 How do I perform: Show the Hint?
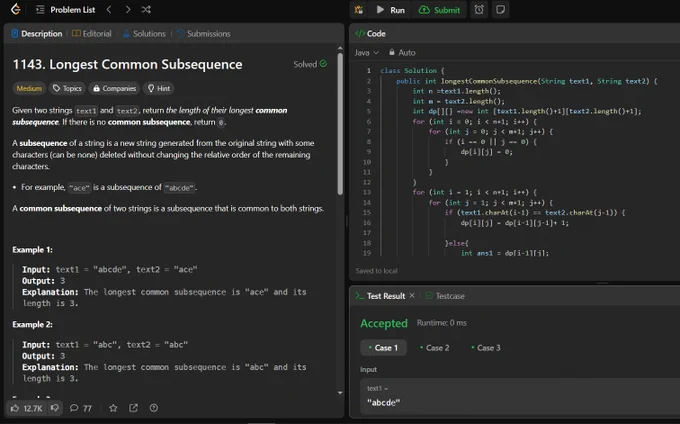[159, 88]
